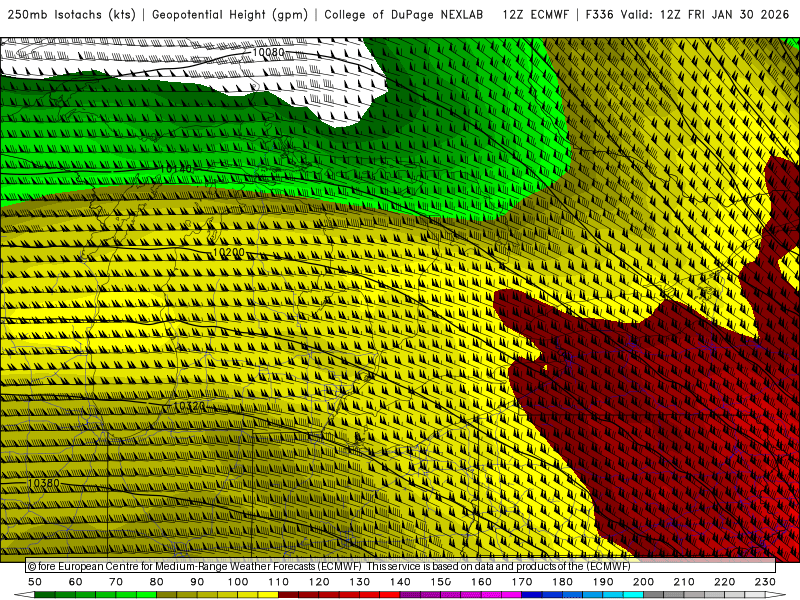Click the 60 value on the legend

[76, 582]
